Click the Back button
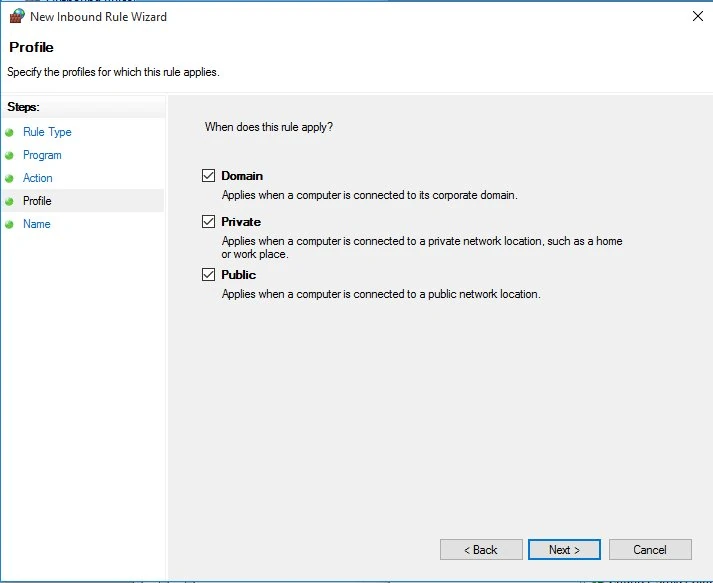The image size is (713, 583). [481, 550]
